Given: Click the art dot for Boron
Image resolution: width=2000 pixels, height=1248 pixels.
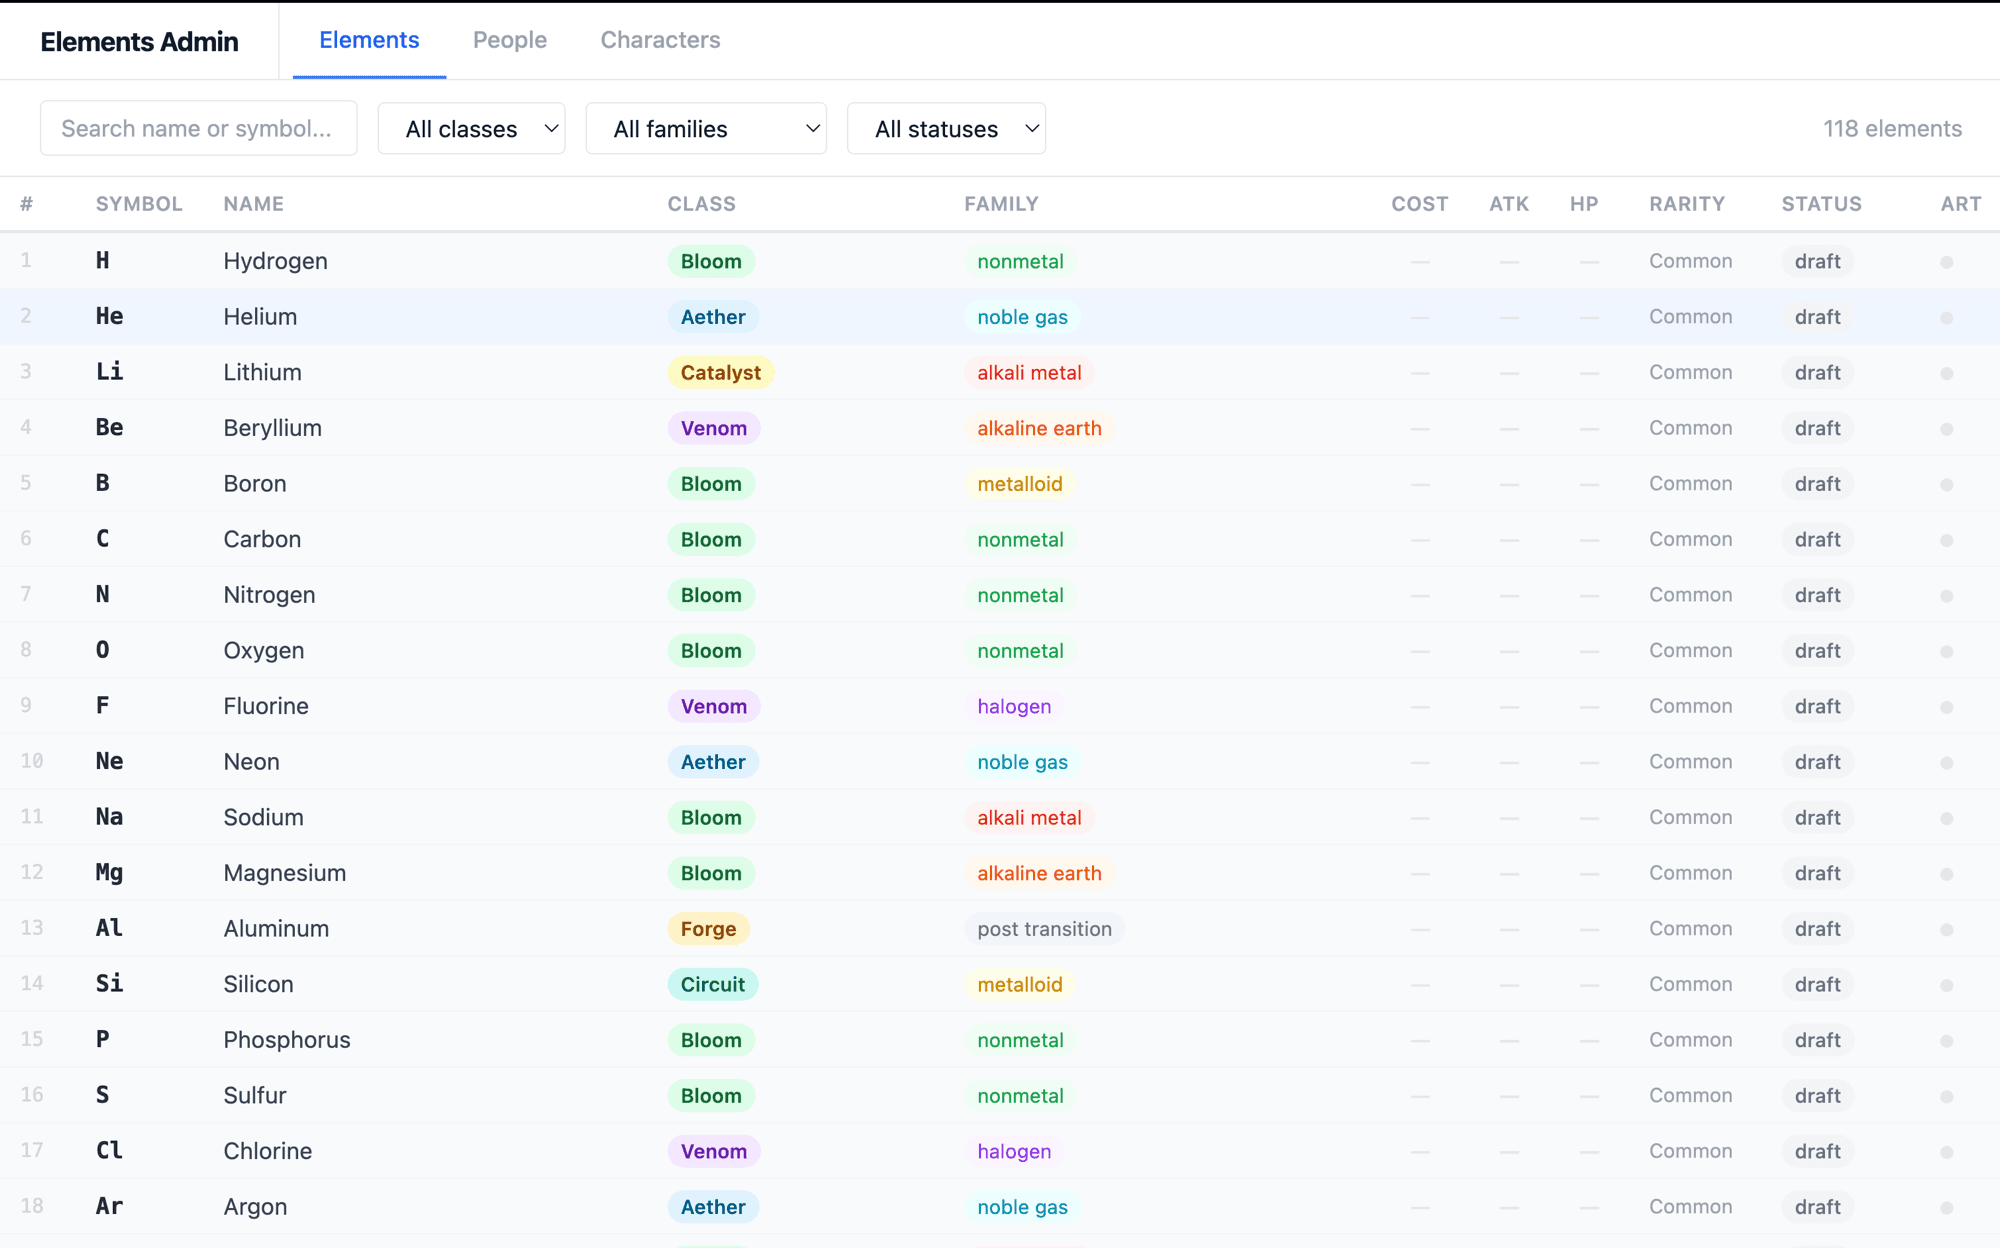Looking at the screenshot, I should 1947,485.
